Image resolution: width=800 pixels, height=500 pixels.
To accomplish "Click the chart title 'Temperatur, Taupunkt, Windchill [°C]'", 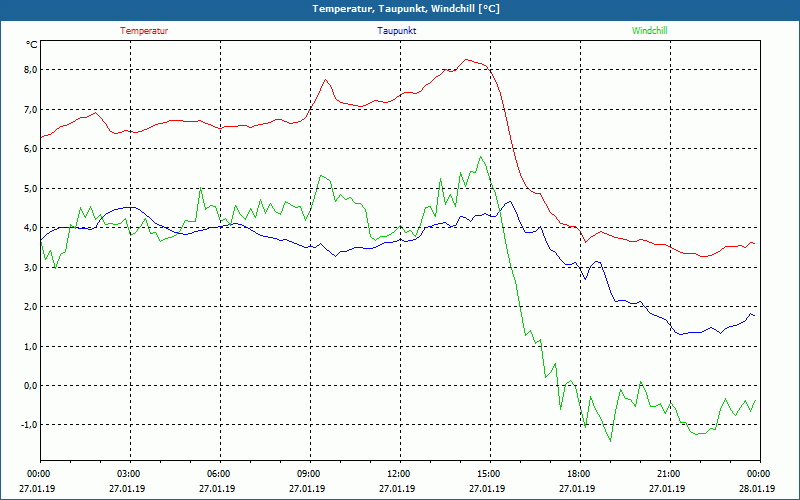I will point(406,9).
